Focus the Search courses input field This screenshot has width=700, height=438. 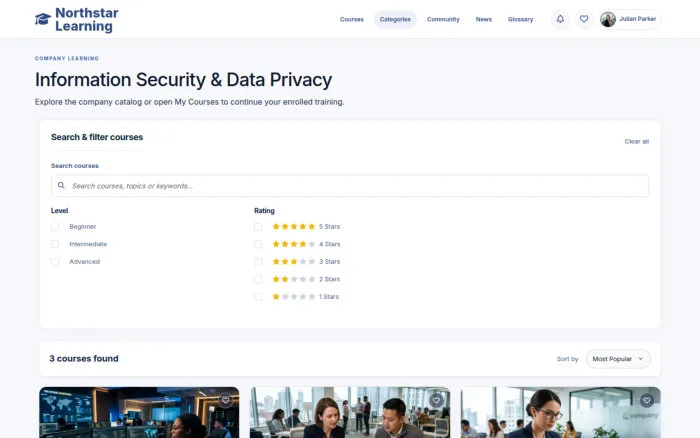click(x=350, y=186)
